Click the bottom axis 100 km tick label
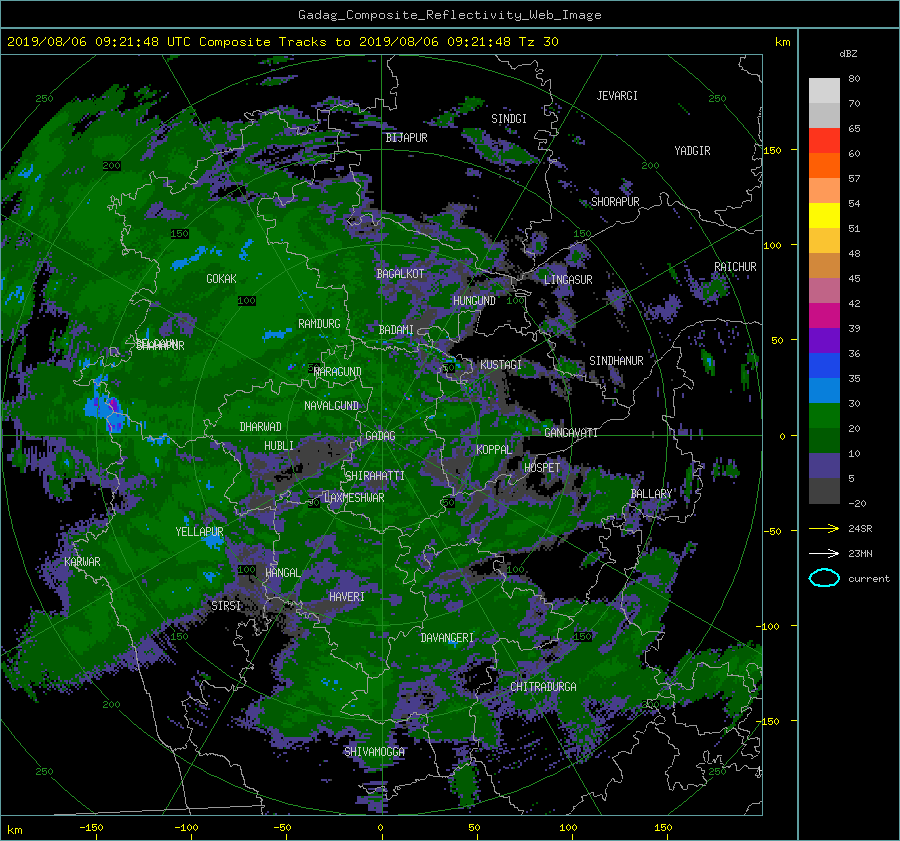 568,828
